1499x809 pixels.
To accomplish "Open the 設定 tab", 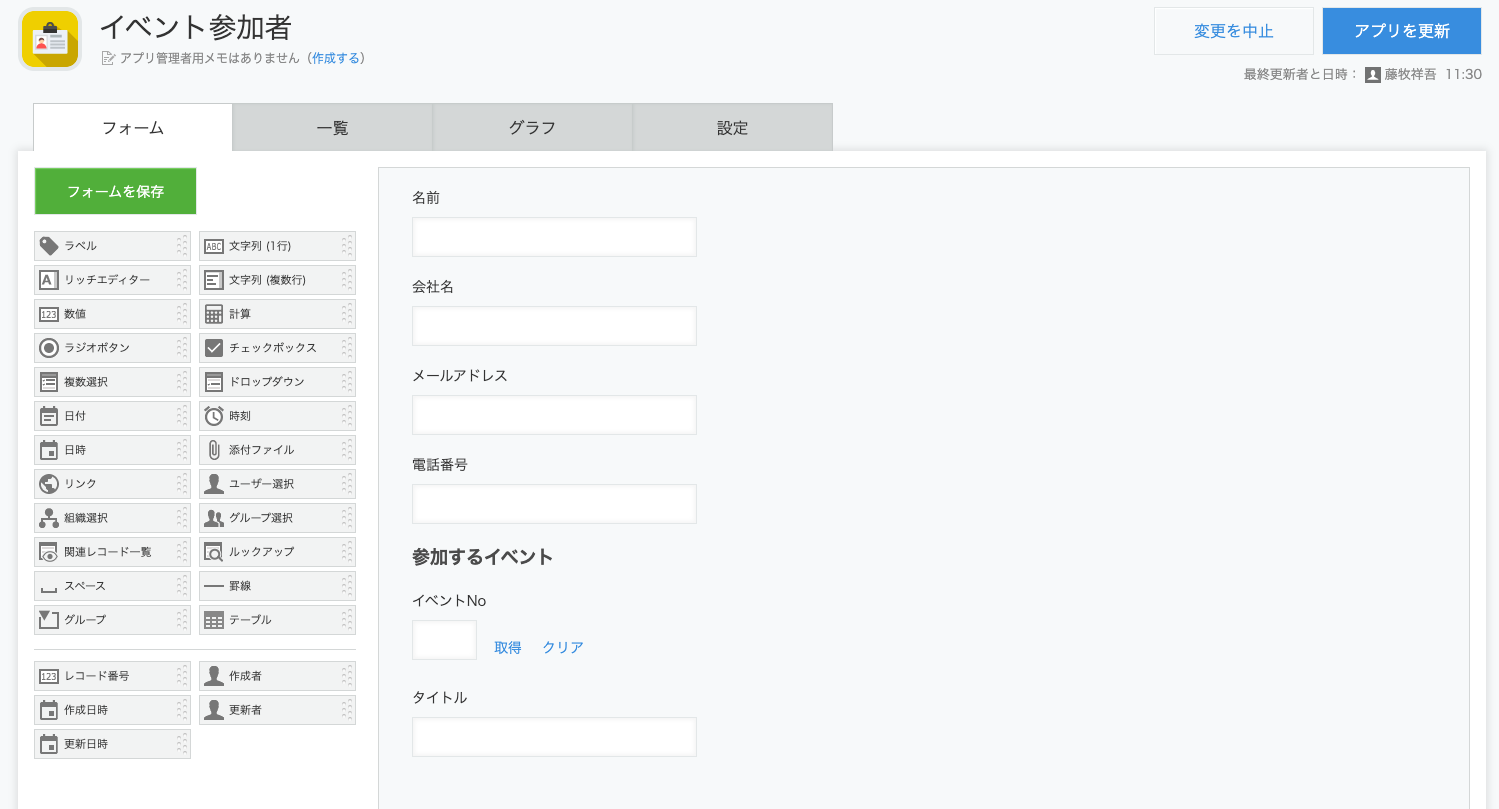I will coord(732,128).
